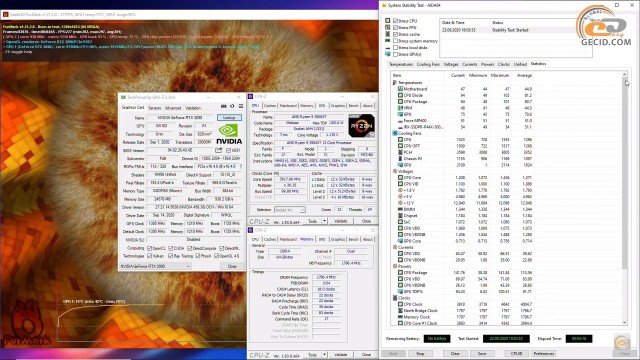Click Validate in upper CPU-Z window
The width and height of the screenshot is (640, 360).
click(x=340, y=221)
